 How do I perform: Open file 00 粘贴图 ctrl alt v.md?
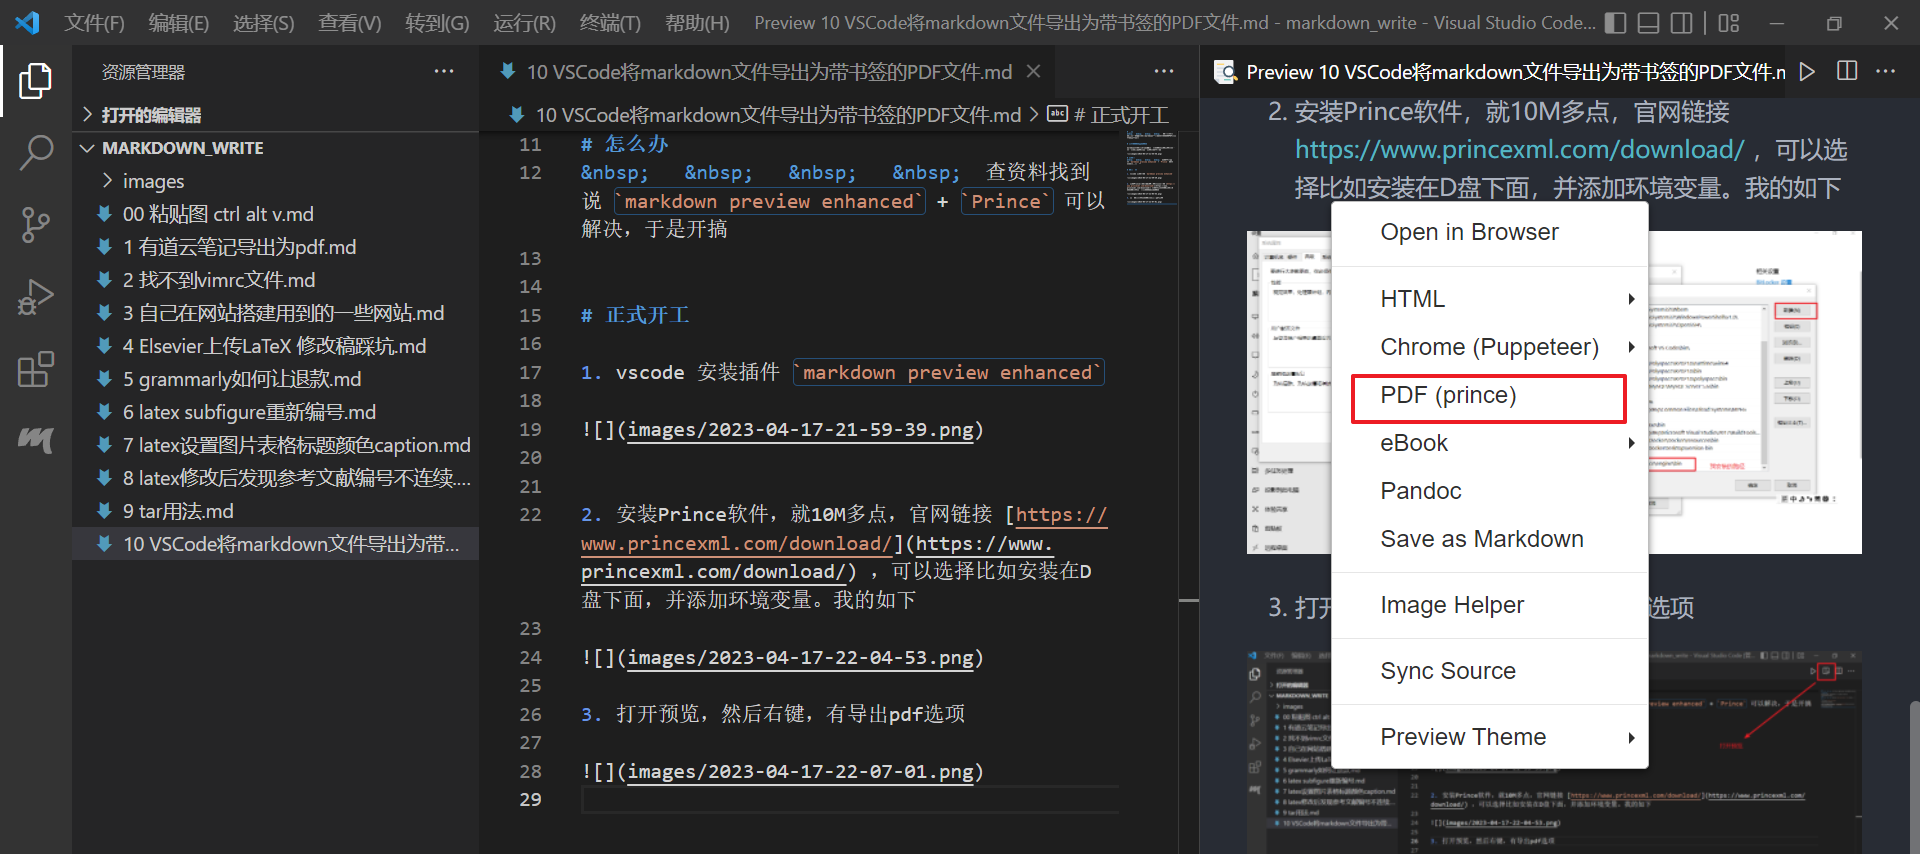coord(277,214)
